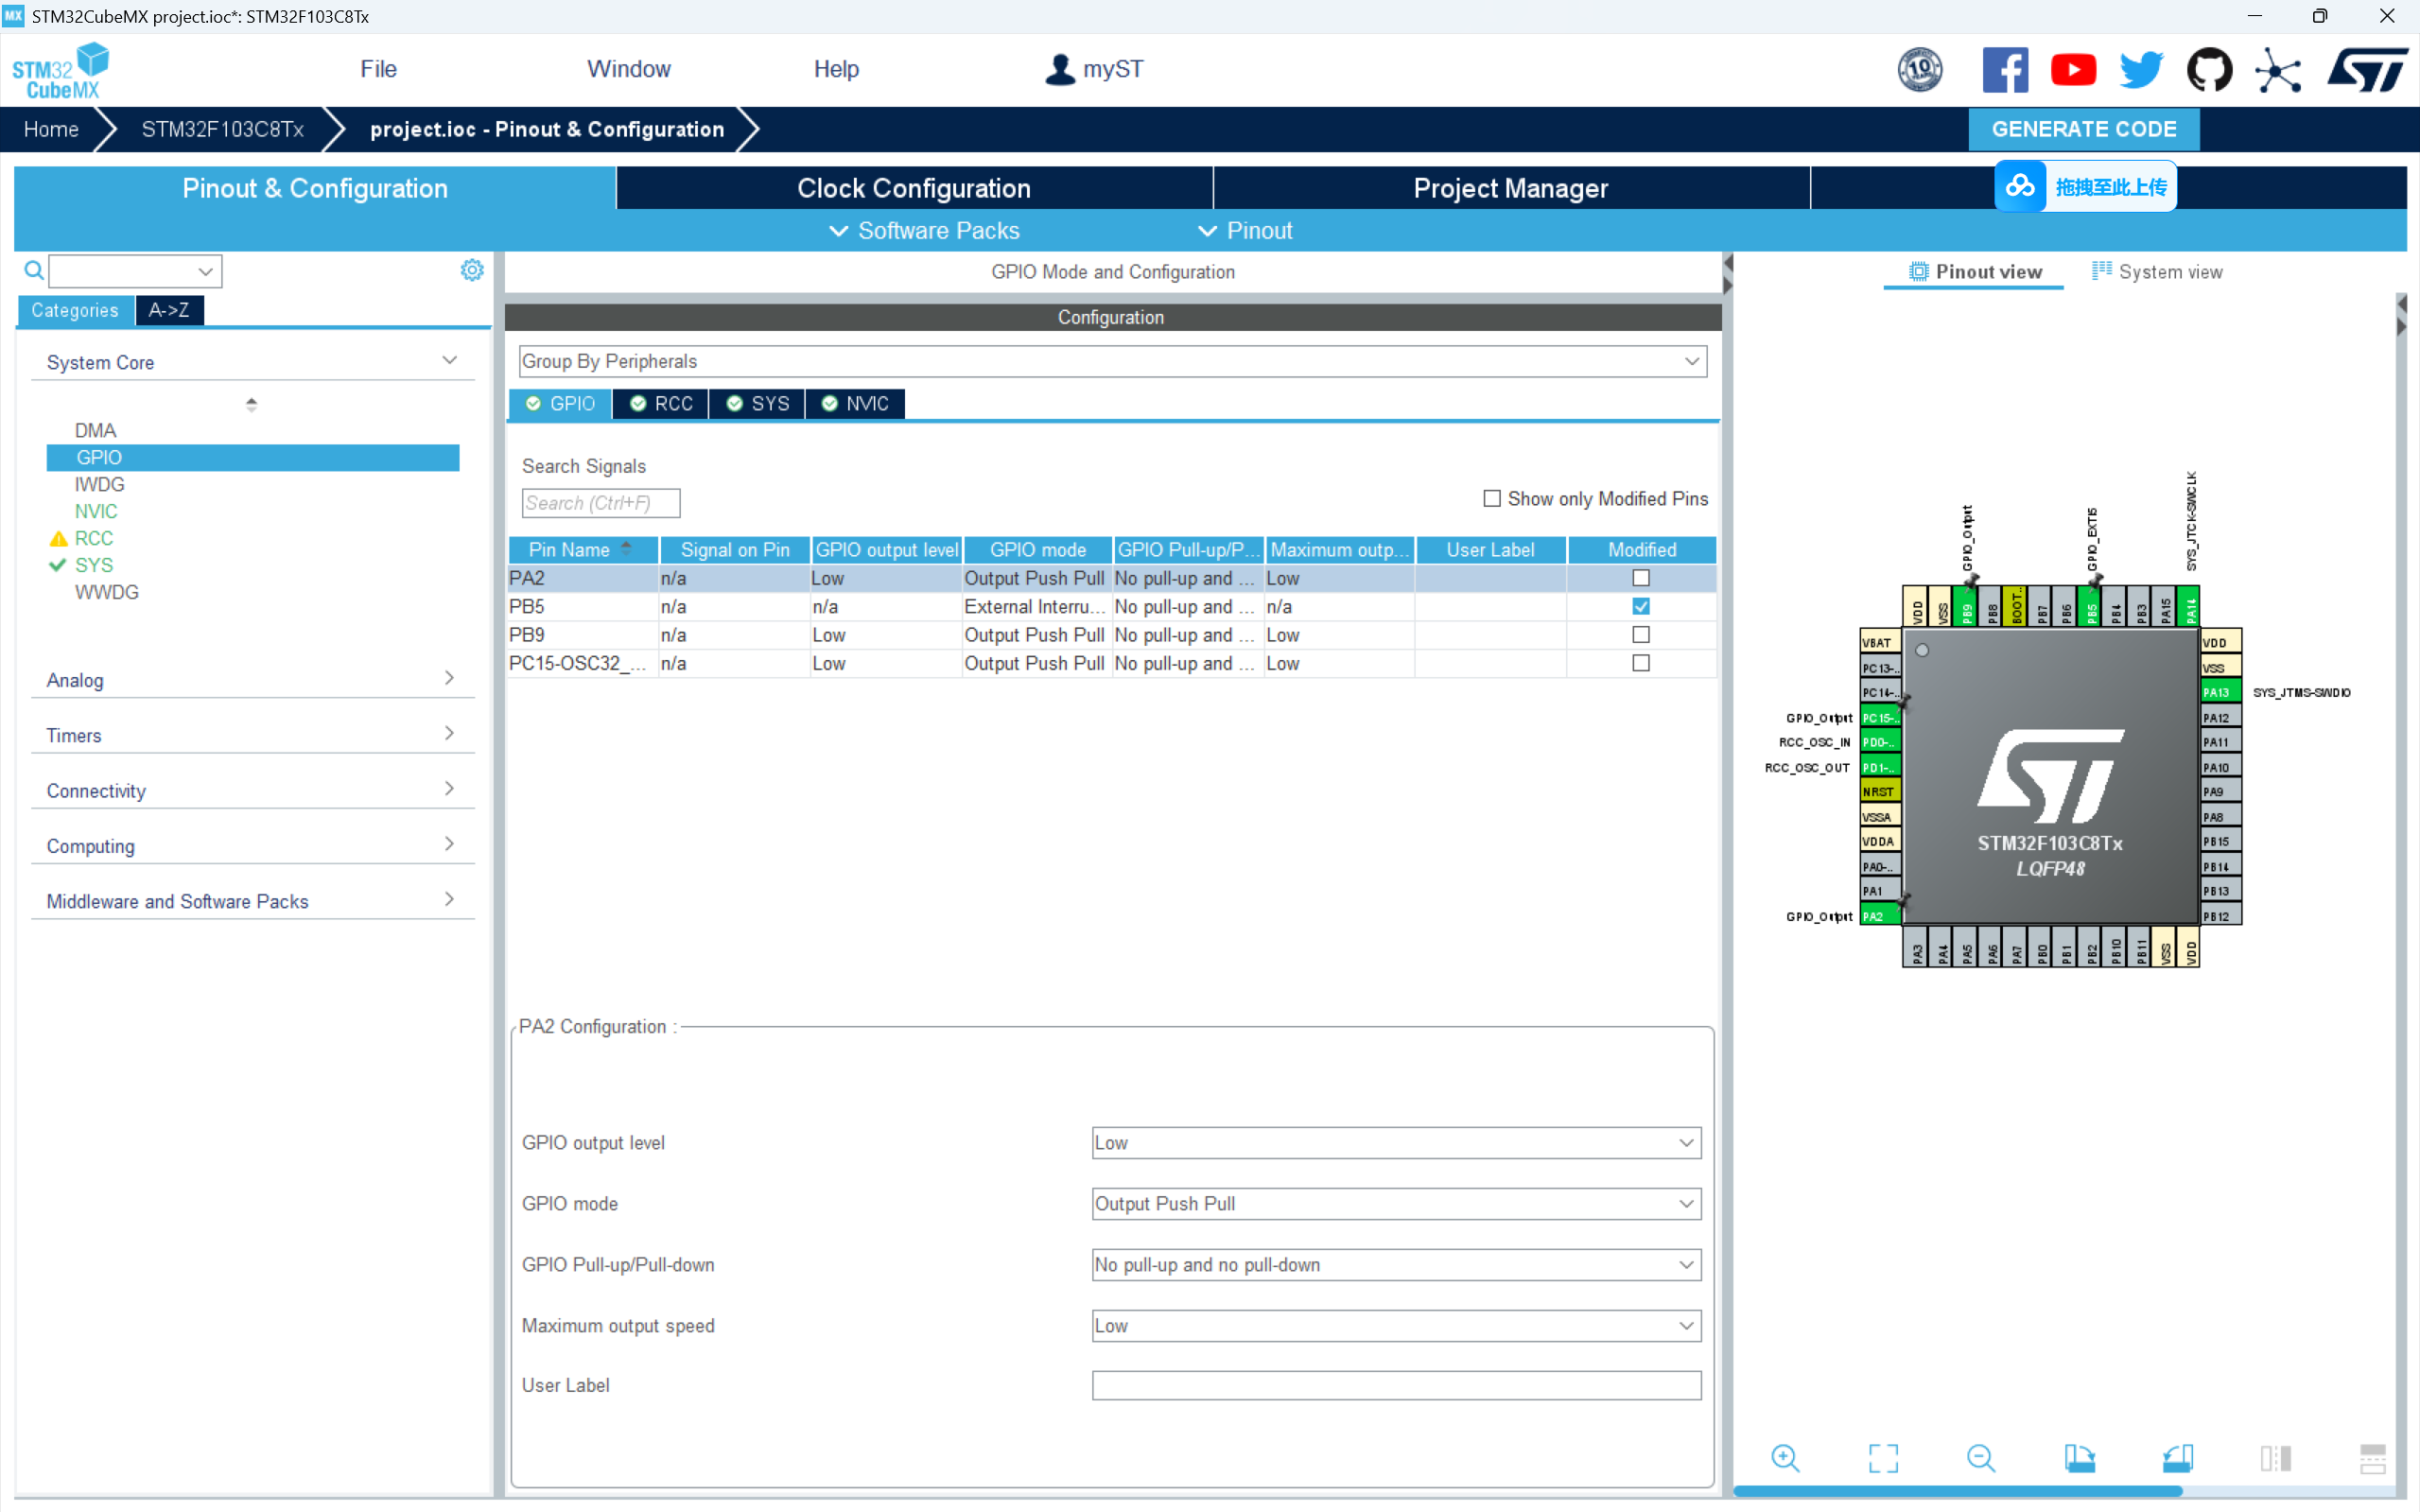This screenshot has height=1512, width=2420.
Task: Open the ST community network icon
Action: (2278, 70)
